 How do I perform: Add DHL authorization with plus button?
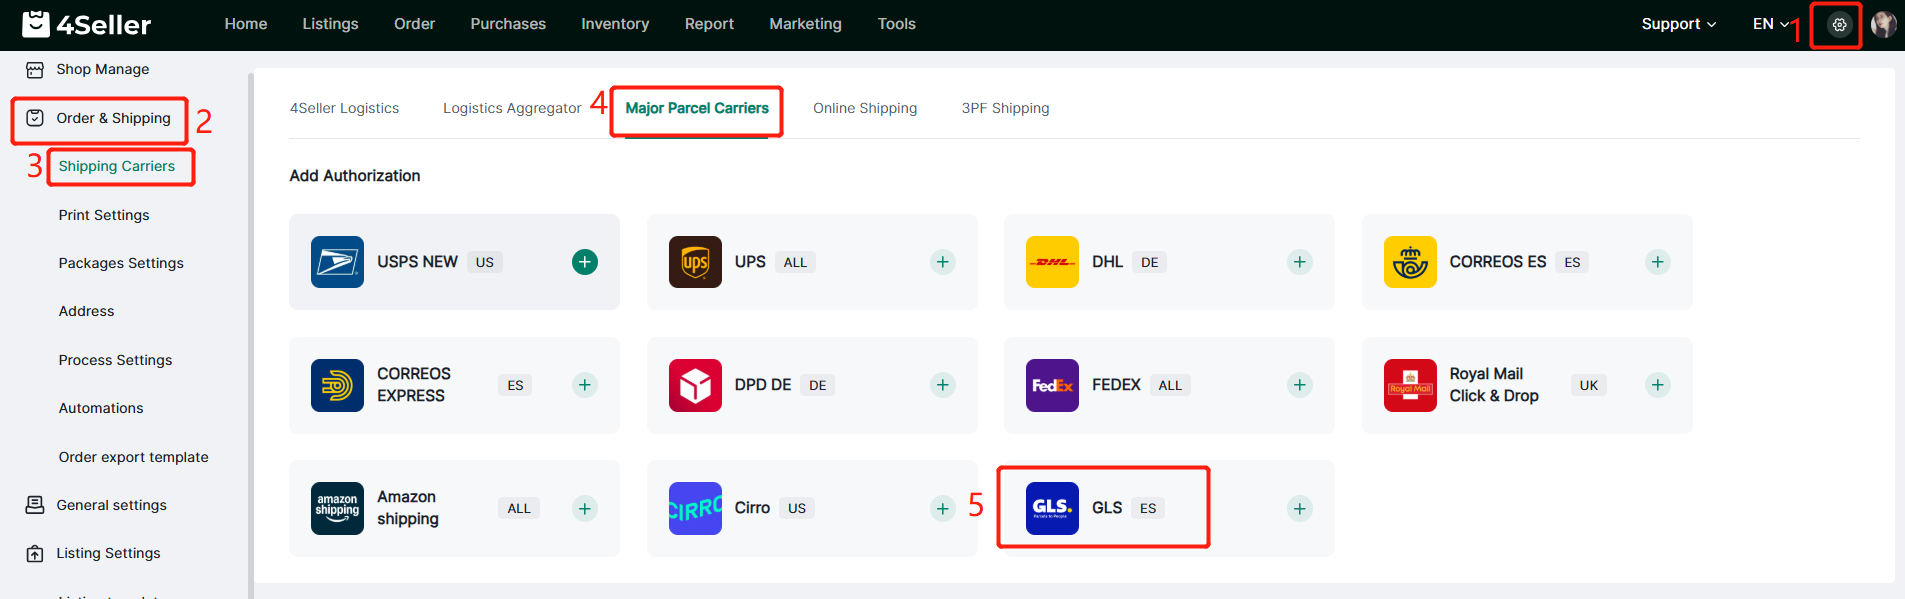tap(1300, 262)
